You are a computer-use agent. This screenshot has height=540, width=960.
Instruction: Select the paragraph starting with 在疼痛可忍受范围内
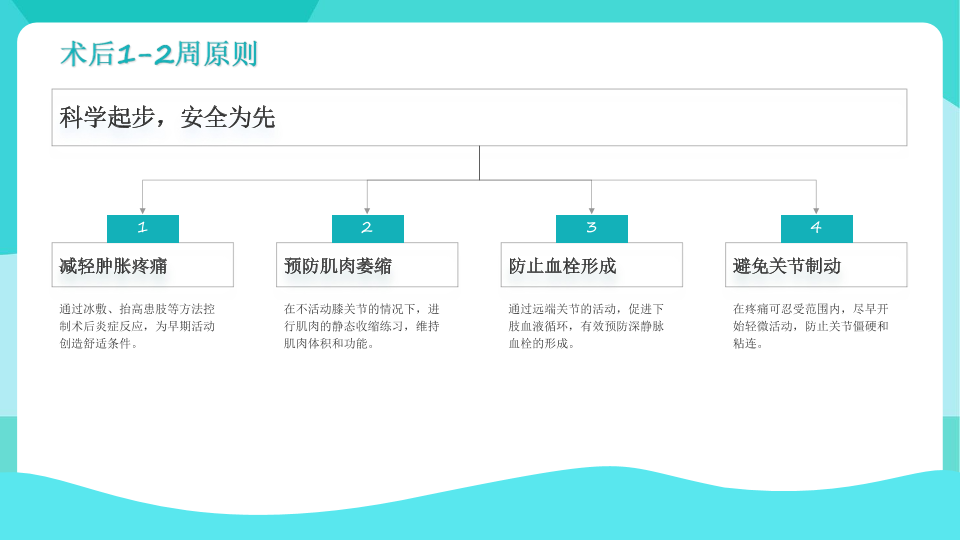tap(811, 326)
